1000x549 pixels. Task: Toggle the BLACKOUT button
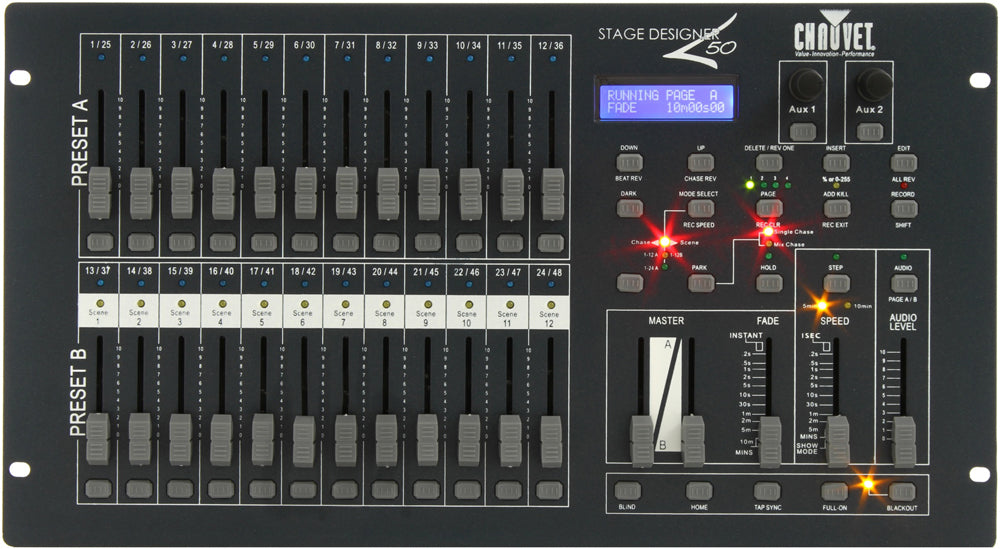click(x=902, y=492)
